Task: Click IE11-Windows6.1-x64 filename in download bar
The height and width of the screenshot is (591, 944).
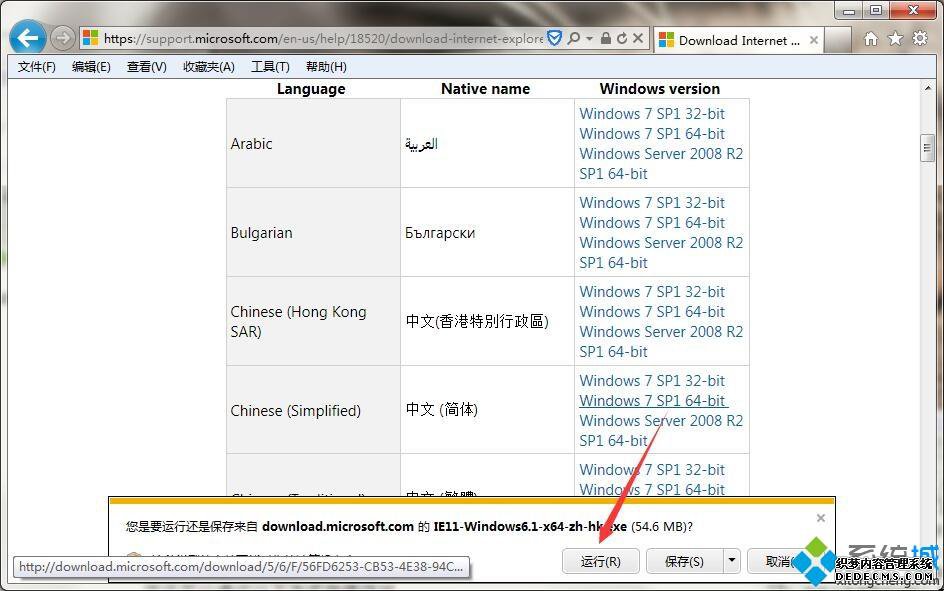Action: (x=530, y=527)
